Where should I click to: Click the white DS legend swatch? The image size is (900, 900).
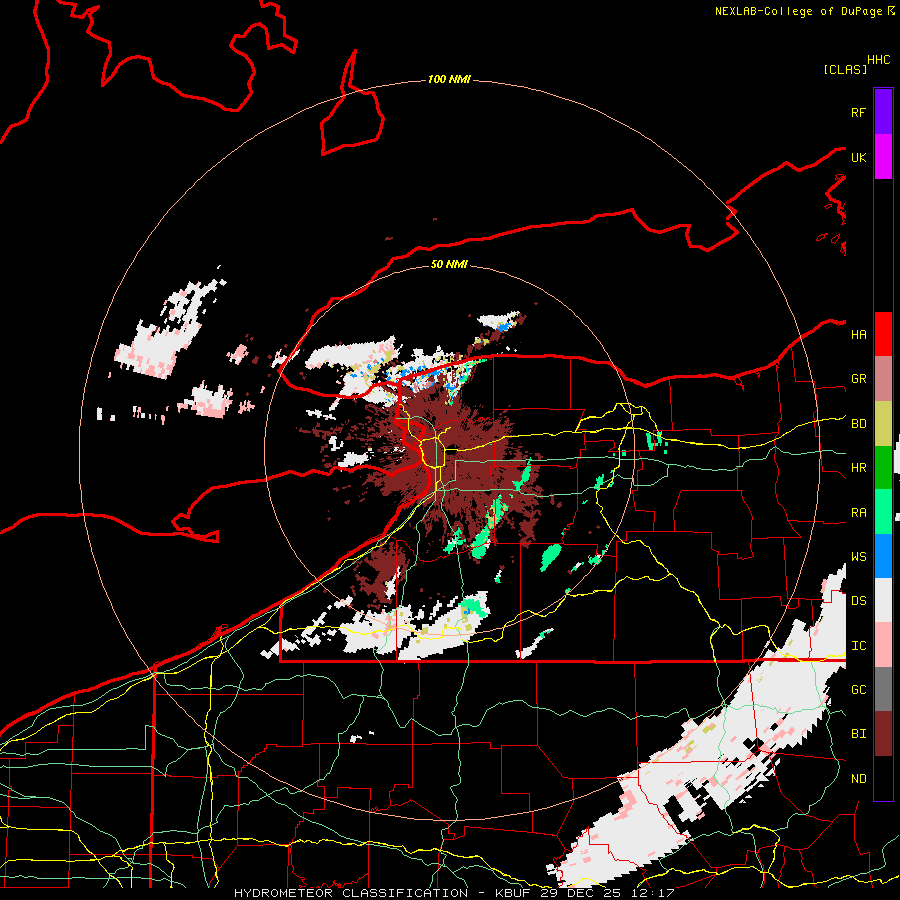tap(883, 600)
